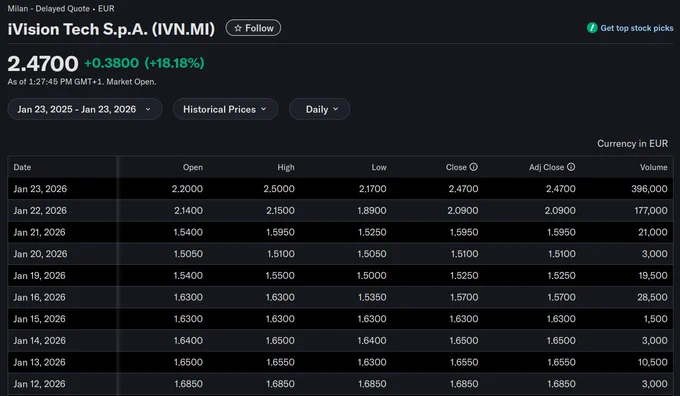
Task: Click volume 1,500 for Jan 15, 2026
Action: tap(656, 319)
